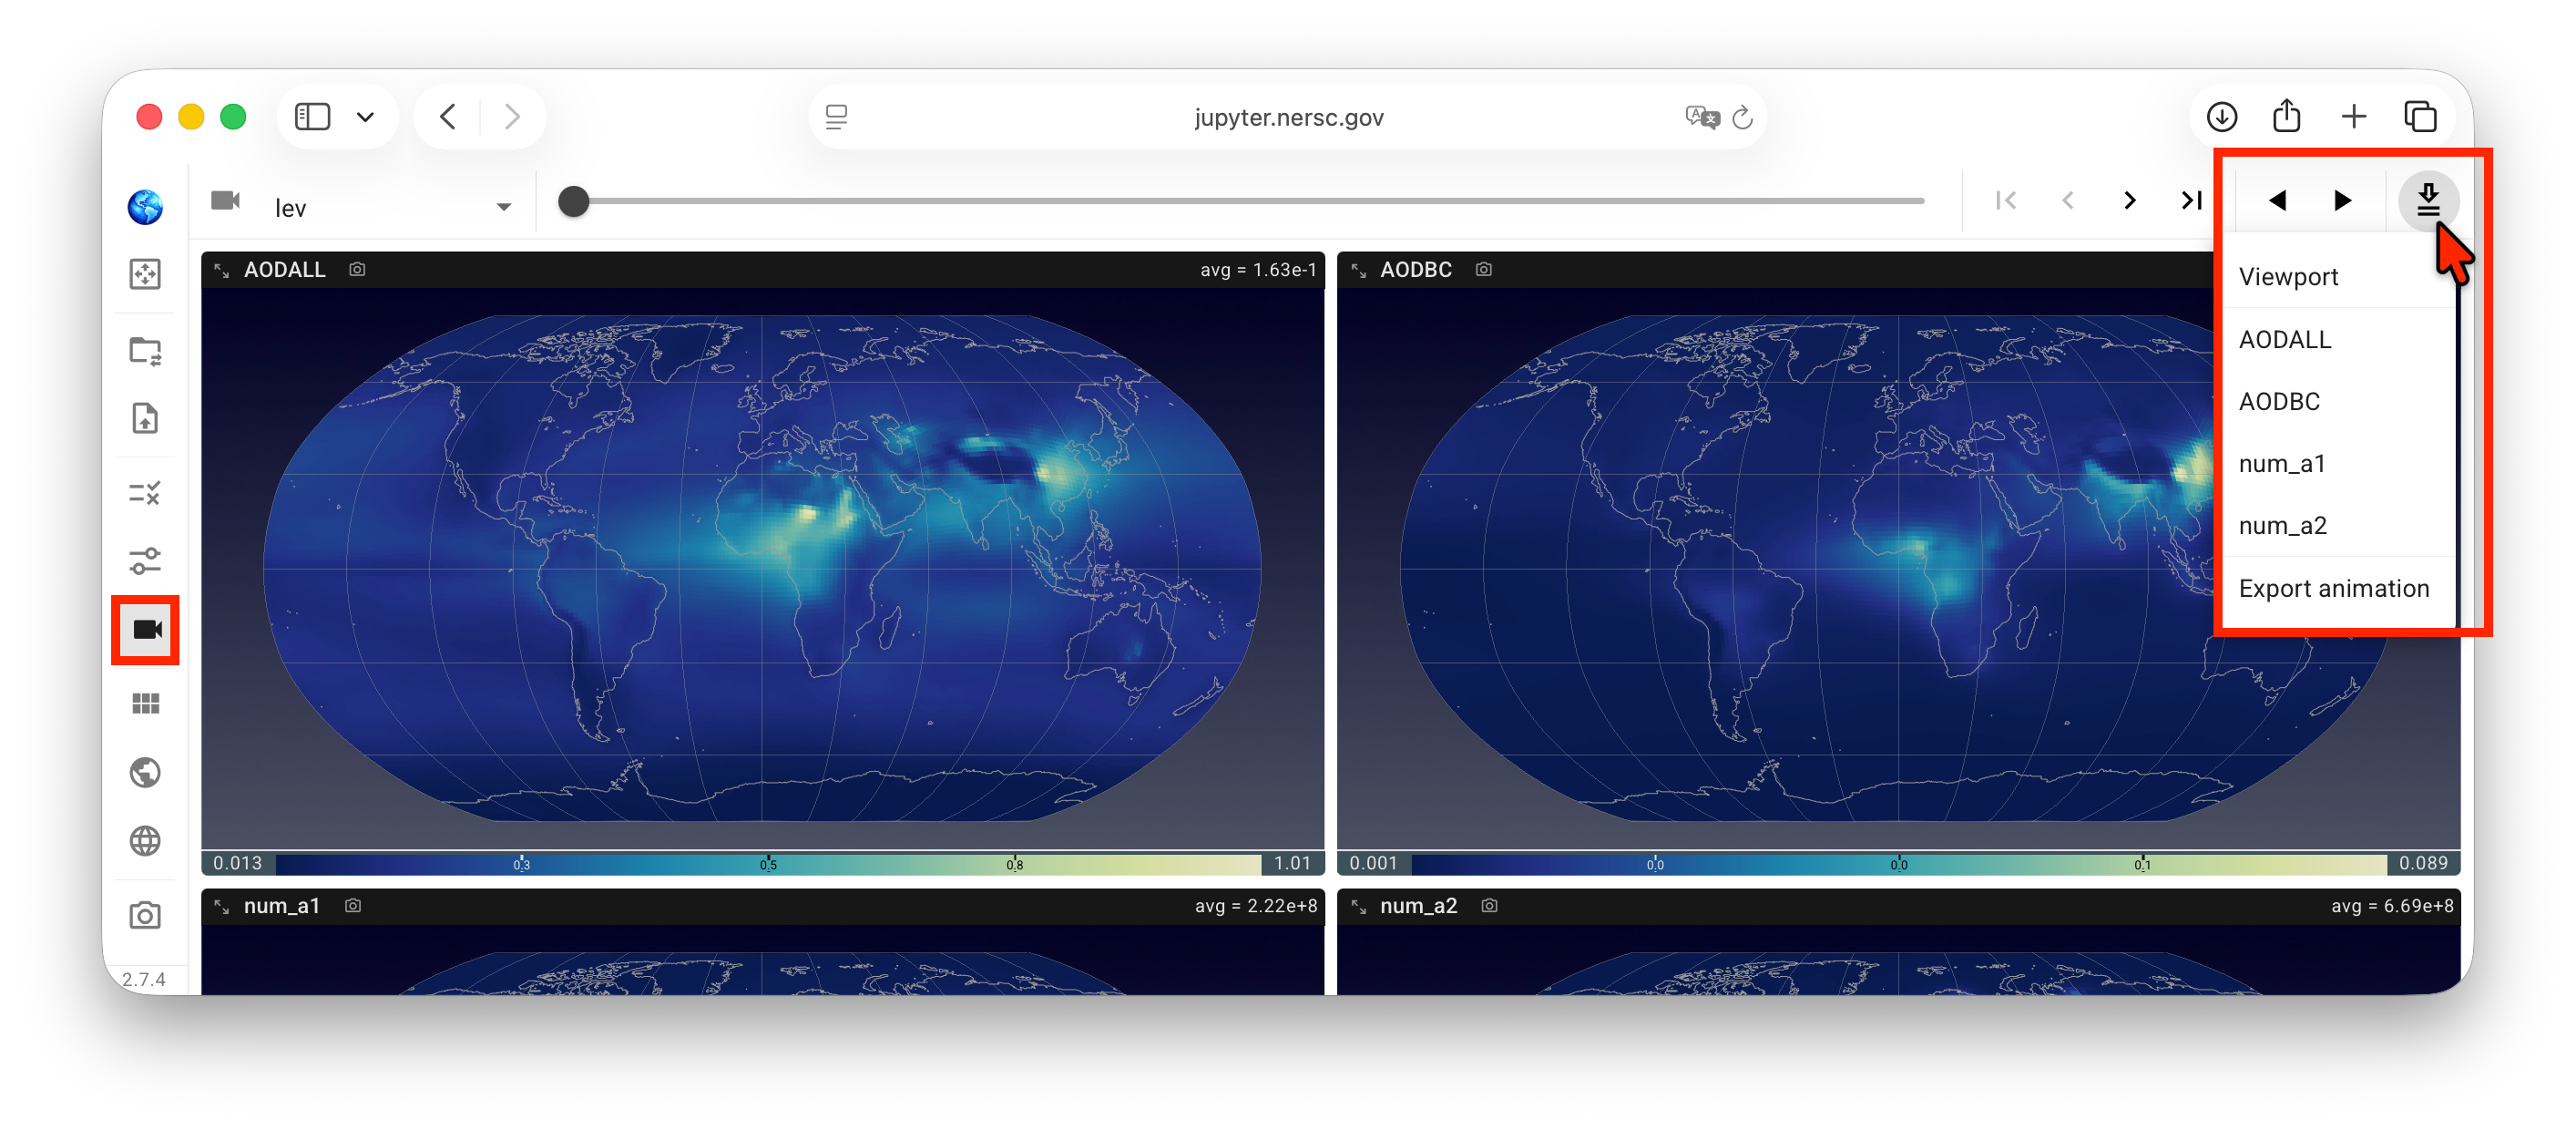The width and height of the screenshot is (2576, 1130).
Task: Expand the num_a2 view panel
Action: 1358,907
